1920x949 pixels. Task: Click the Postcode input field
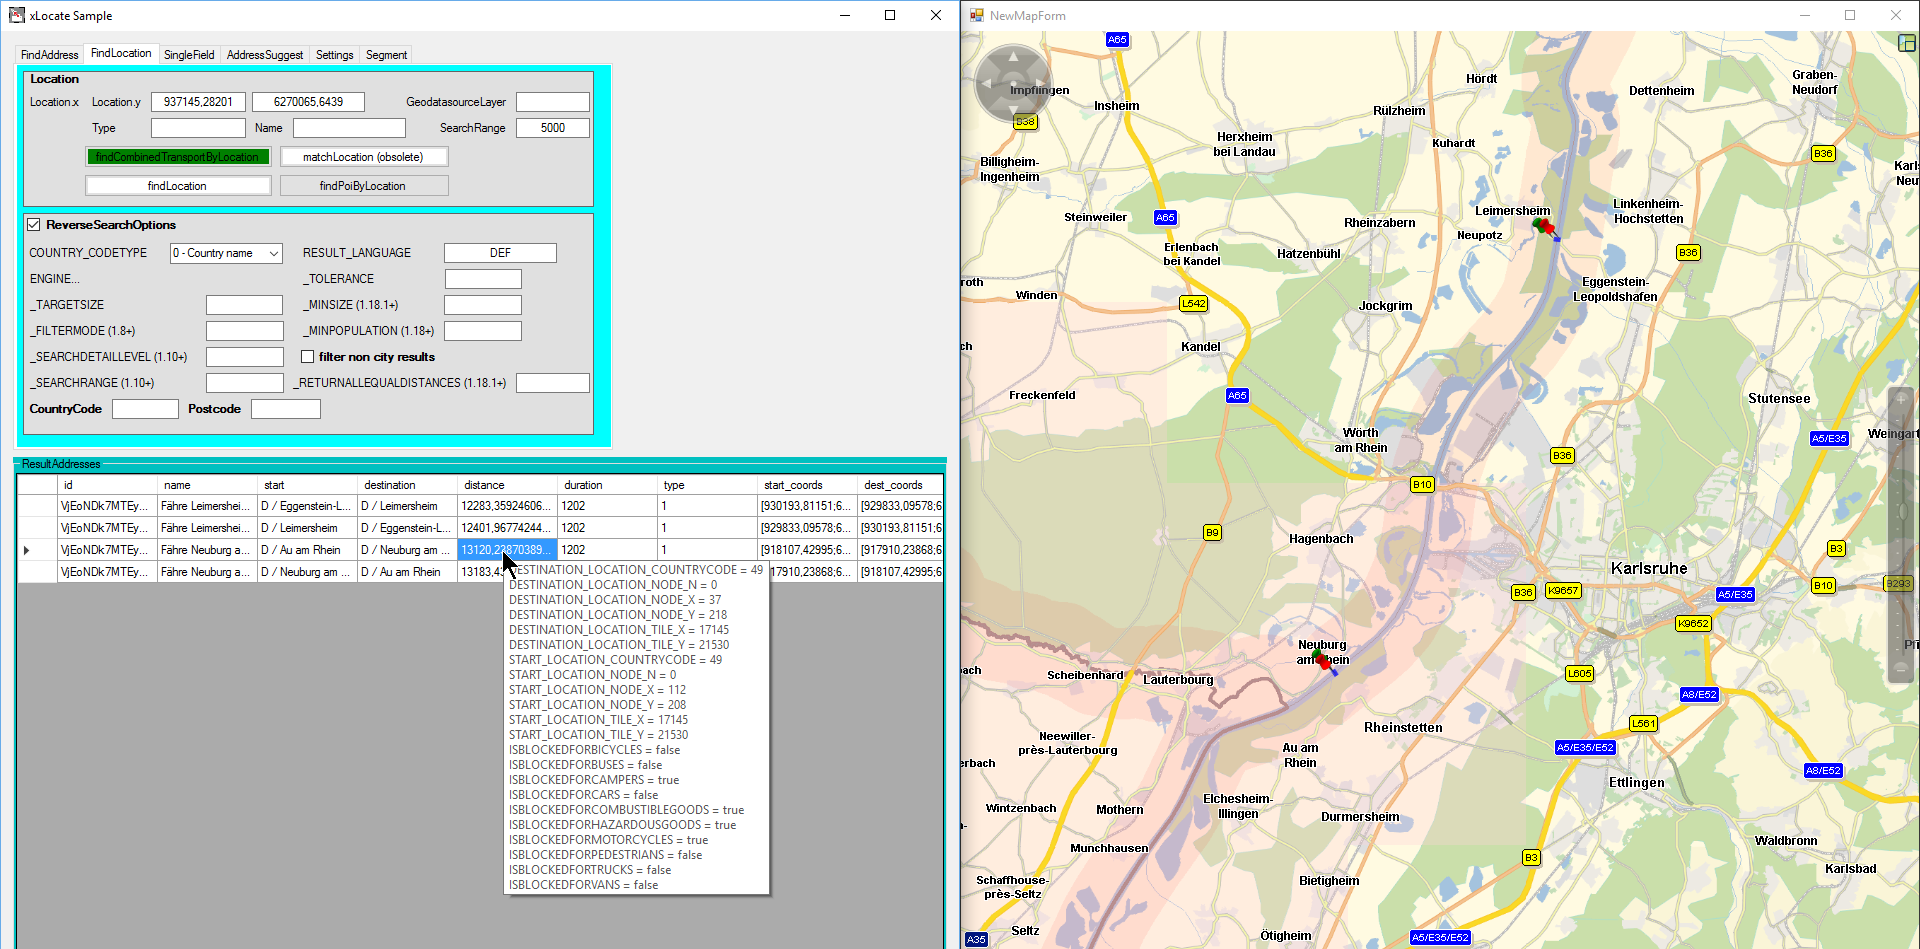pyautogui.click(x=285, y=409)
